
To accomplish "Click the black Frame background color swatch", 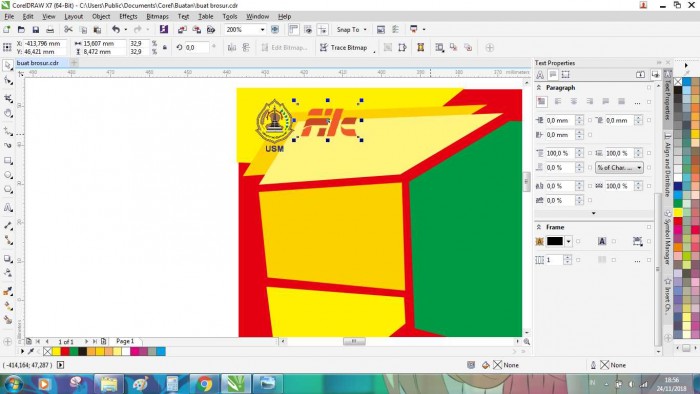I will tap(555, 241).
